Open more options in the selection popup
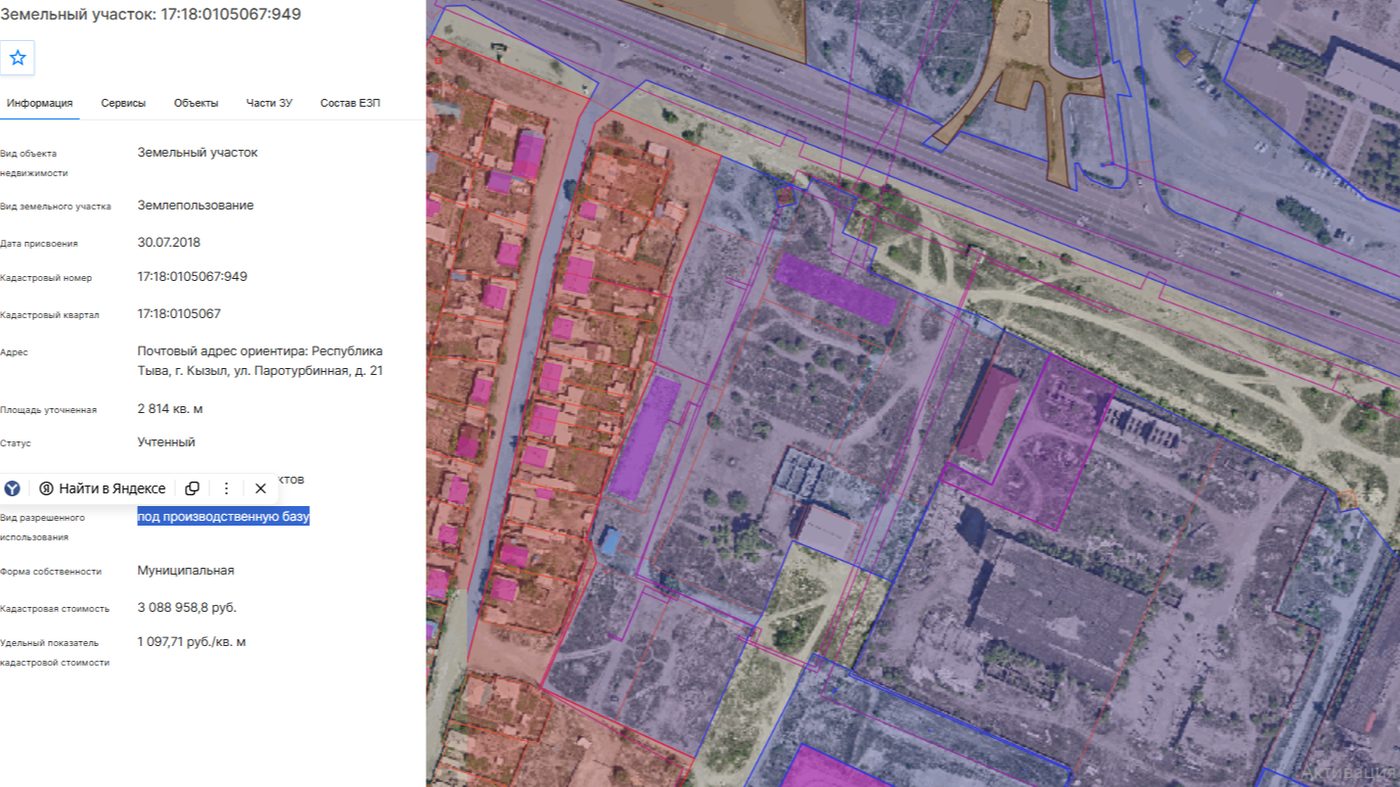This screenshot has width=1400, height=787. pyautogui.click(x=226, y=488)
